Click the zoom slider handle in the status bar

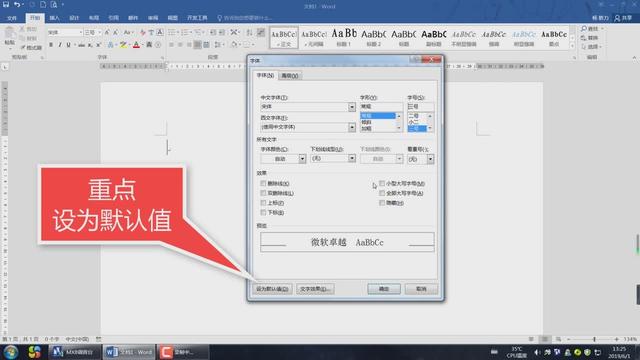[594, 339]
